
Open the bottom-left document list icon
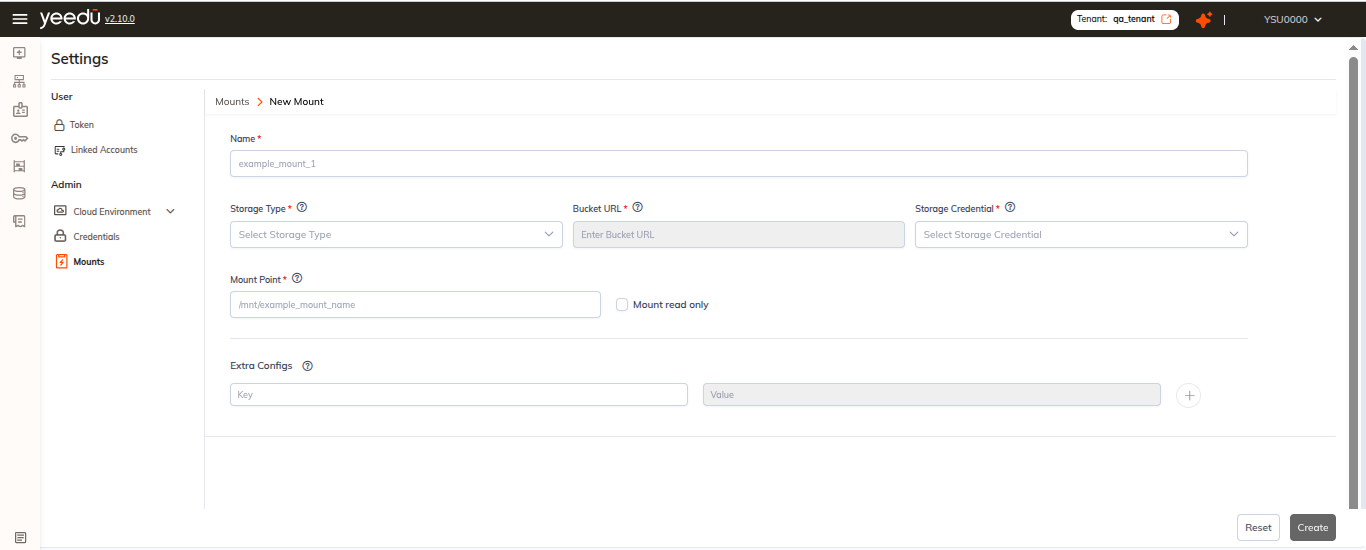pyautogui.click(x=20, y=537)
